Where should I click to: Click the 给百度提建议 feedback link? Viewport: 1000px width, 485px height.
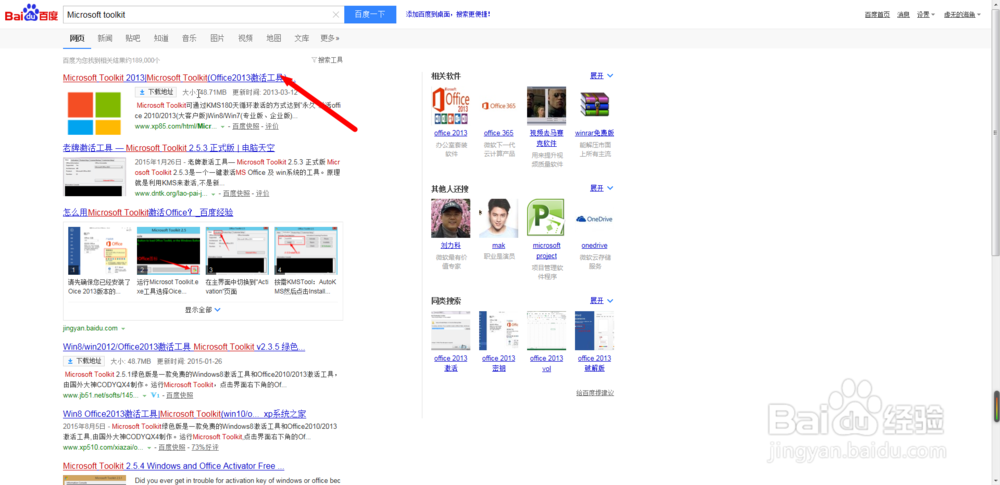594,393
